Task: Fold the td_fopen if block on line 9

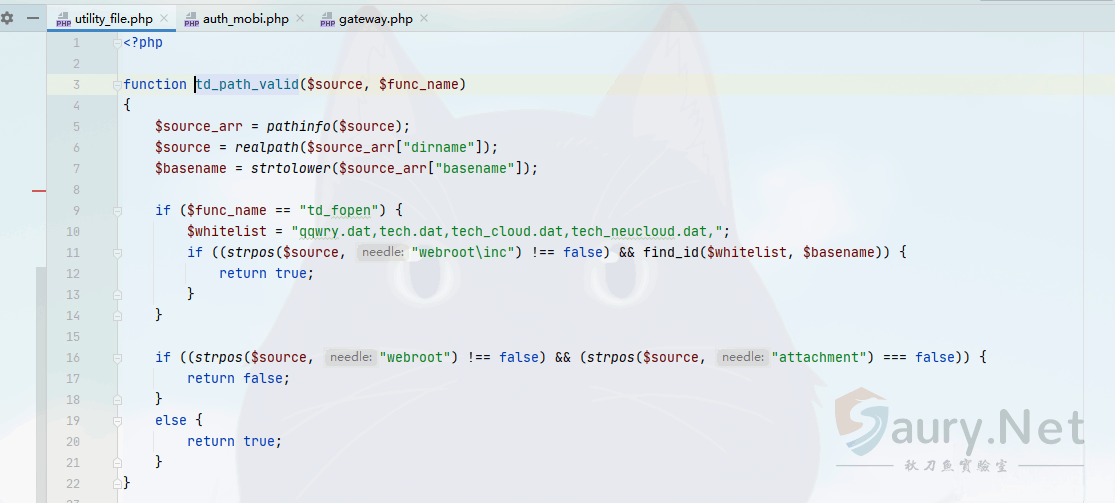Action: (118, 210)
